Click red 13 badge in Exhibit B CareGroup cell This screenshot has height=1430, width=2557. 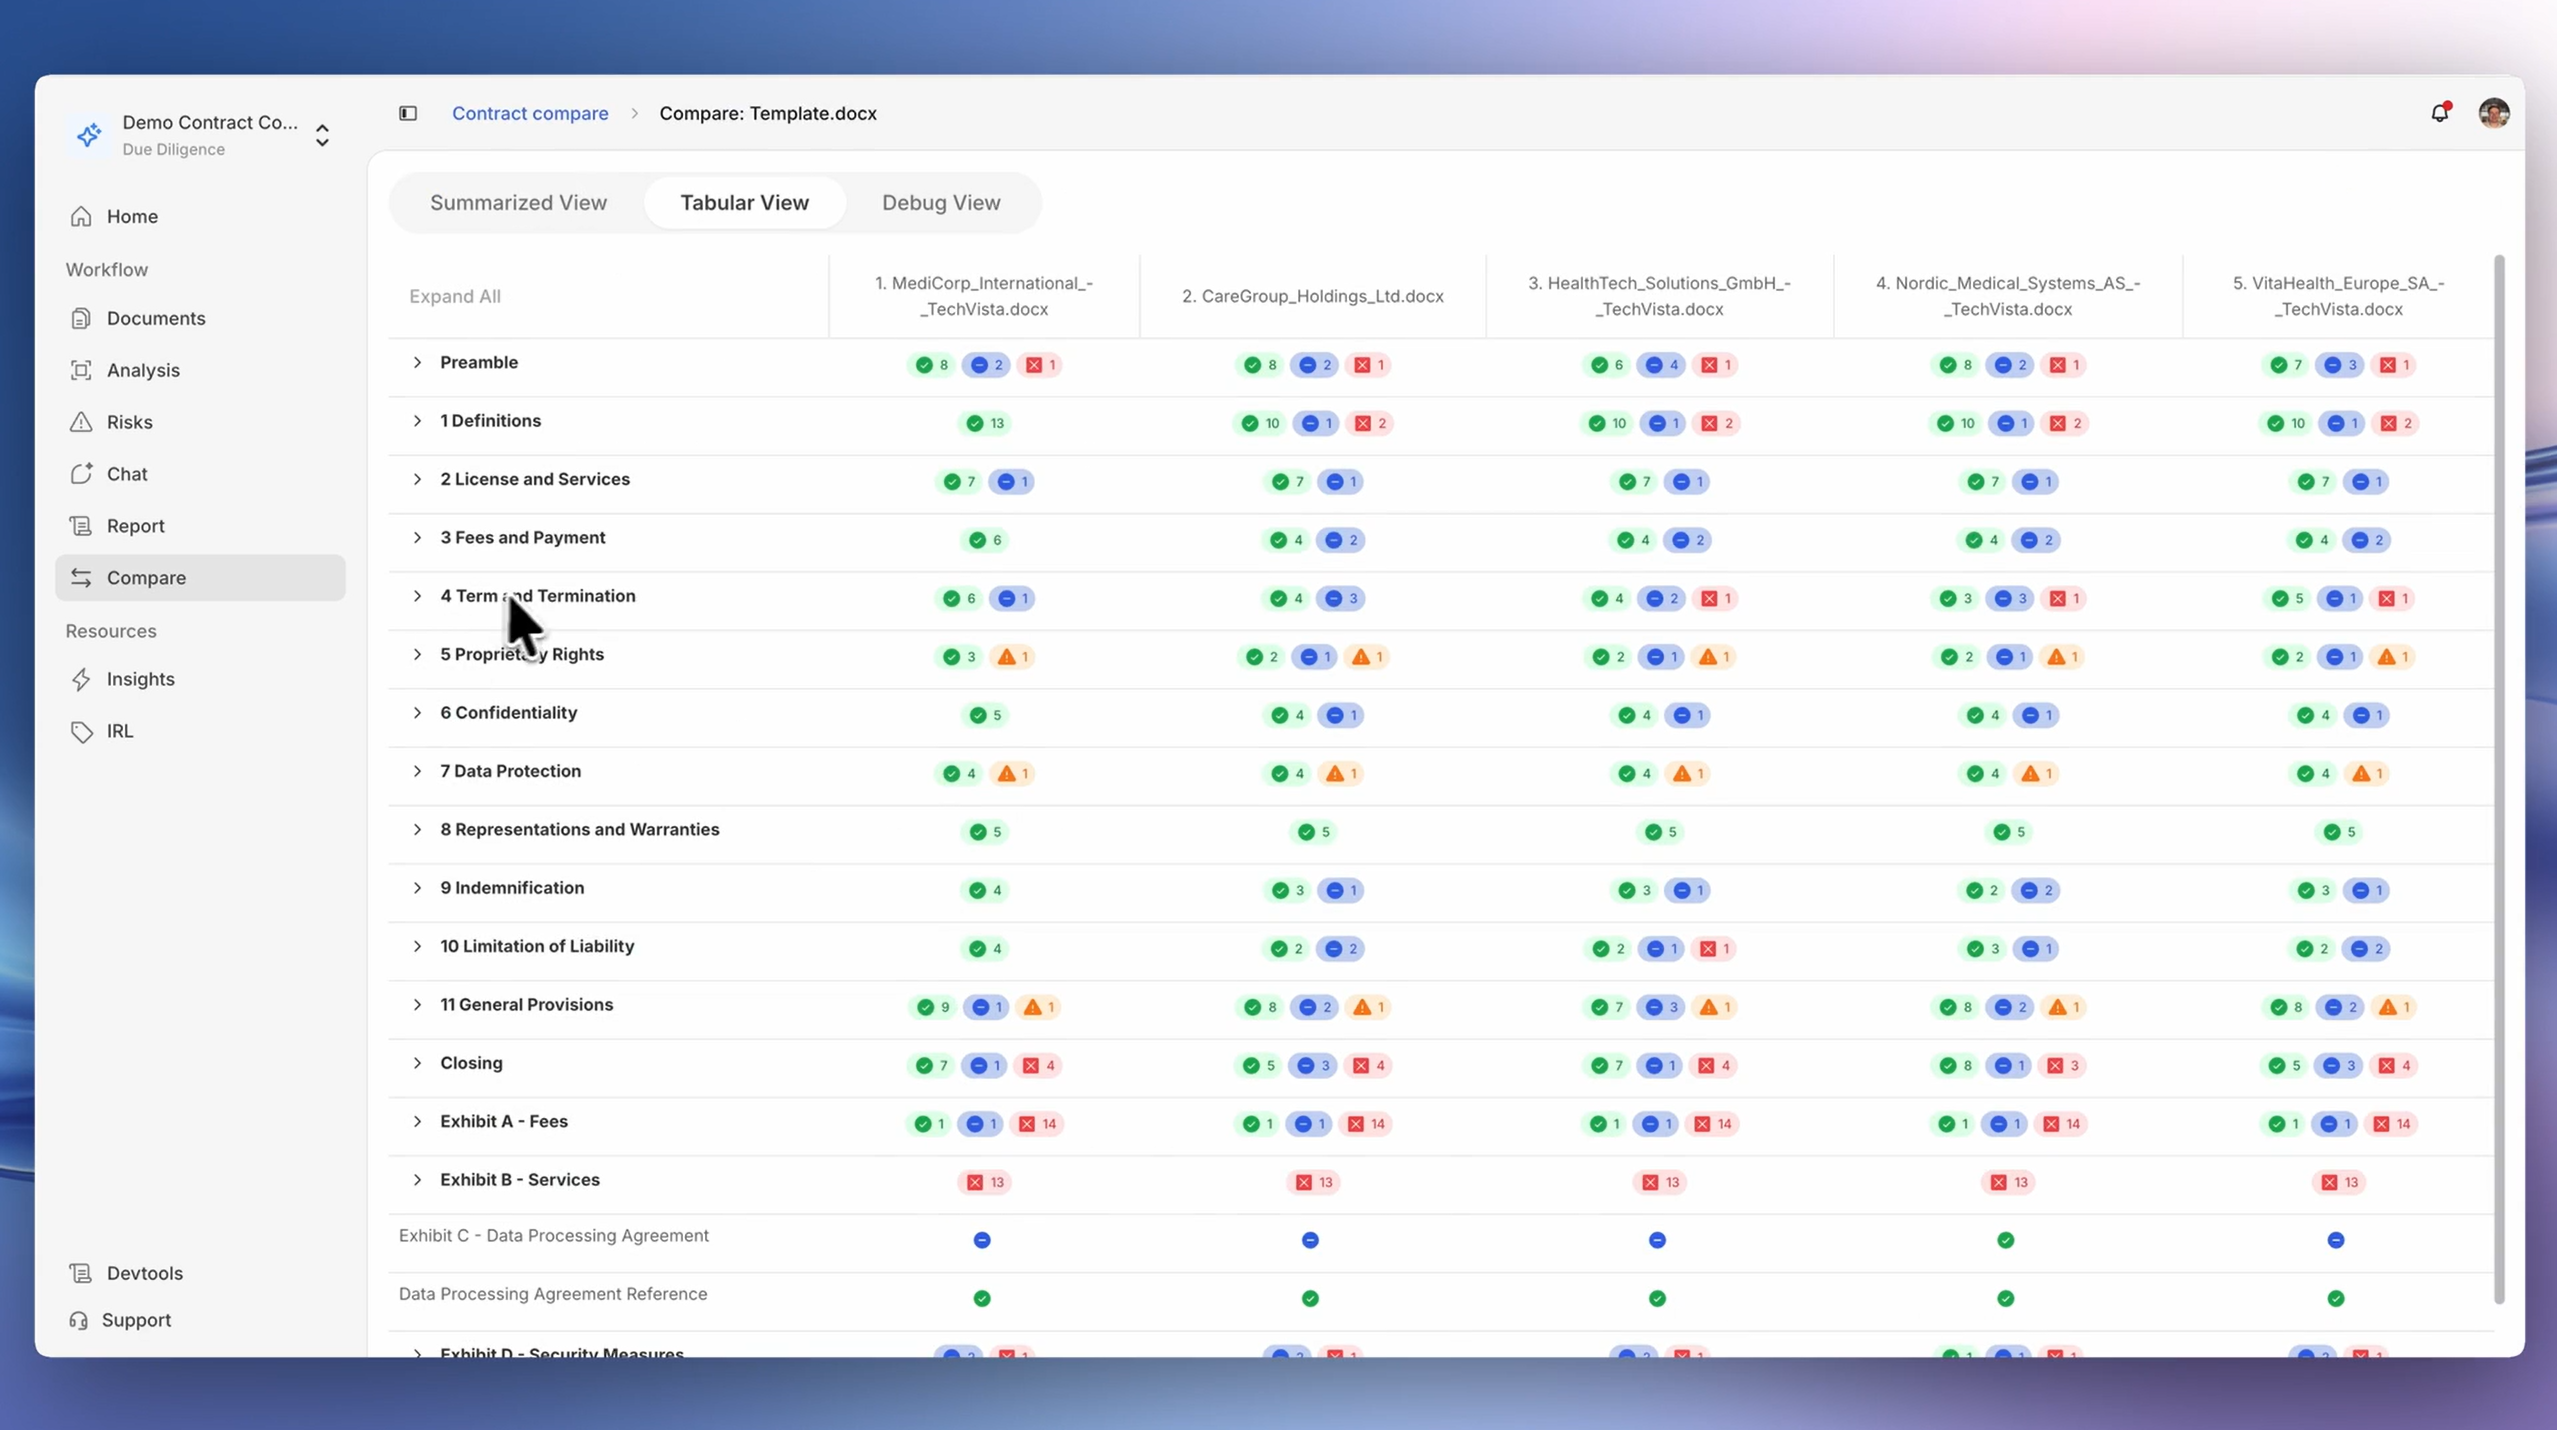pyautogui.click(x=1314, y=1182)
